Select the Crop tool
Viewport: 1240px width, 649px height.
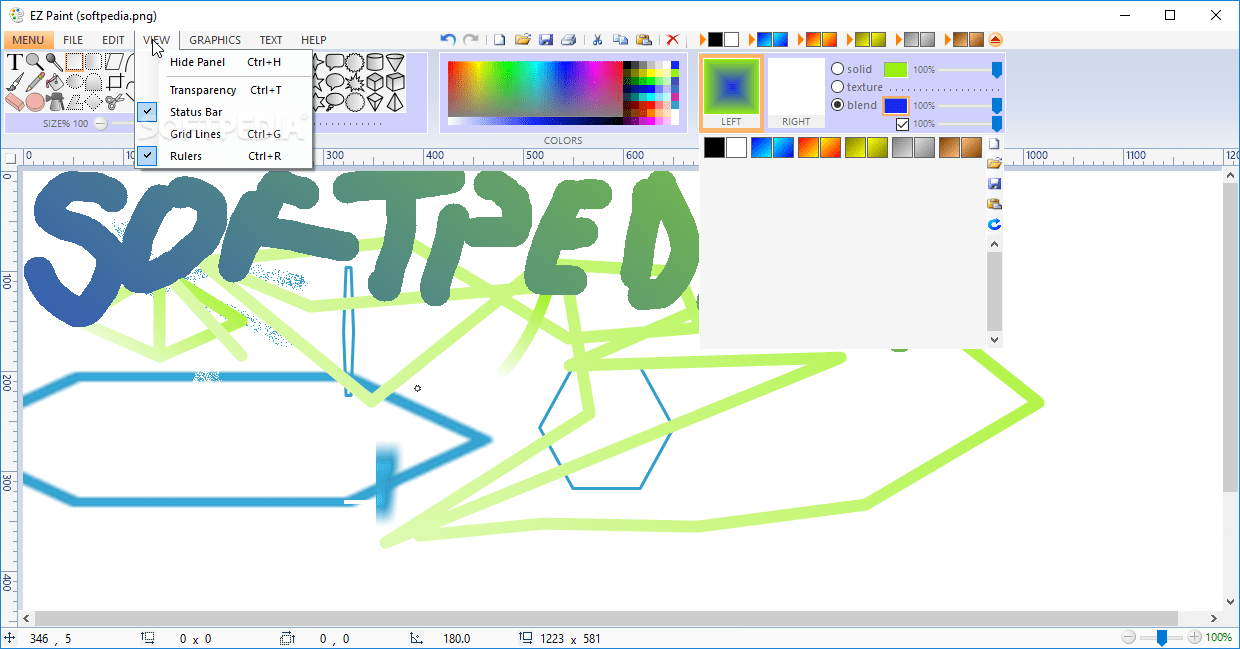(x=117, y=82)
